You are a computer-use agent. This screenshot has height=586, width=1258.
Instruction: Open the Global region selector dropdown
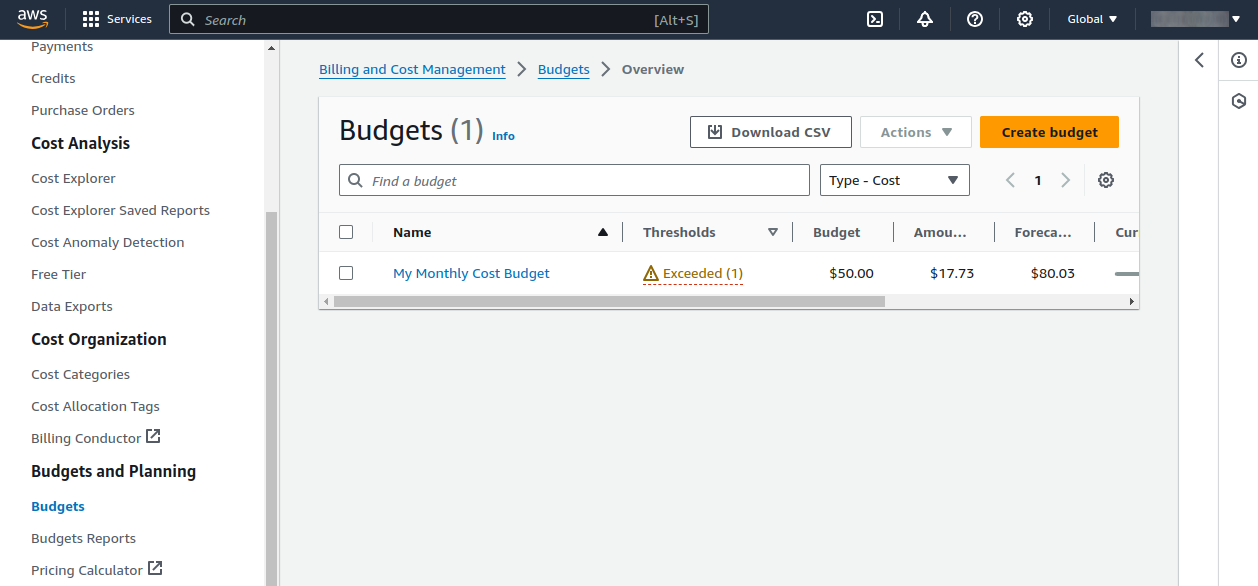[1091, 19]
